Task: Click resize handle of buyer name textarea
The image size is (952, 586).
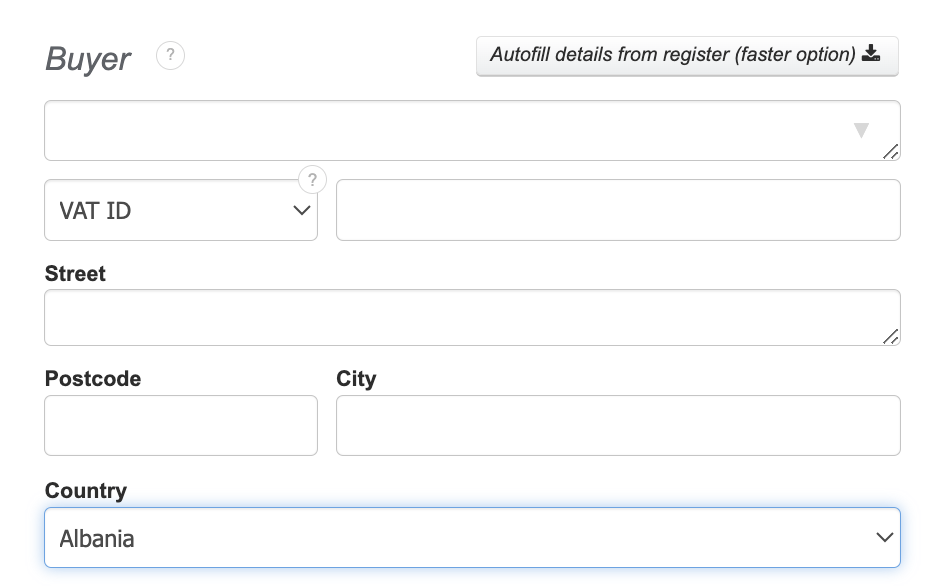Action: pos(890,151)
